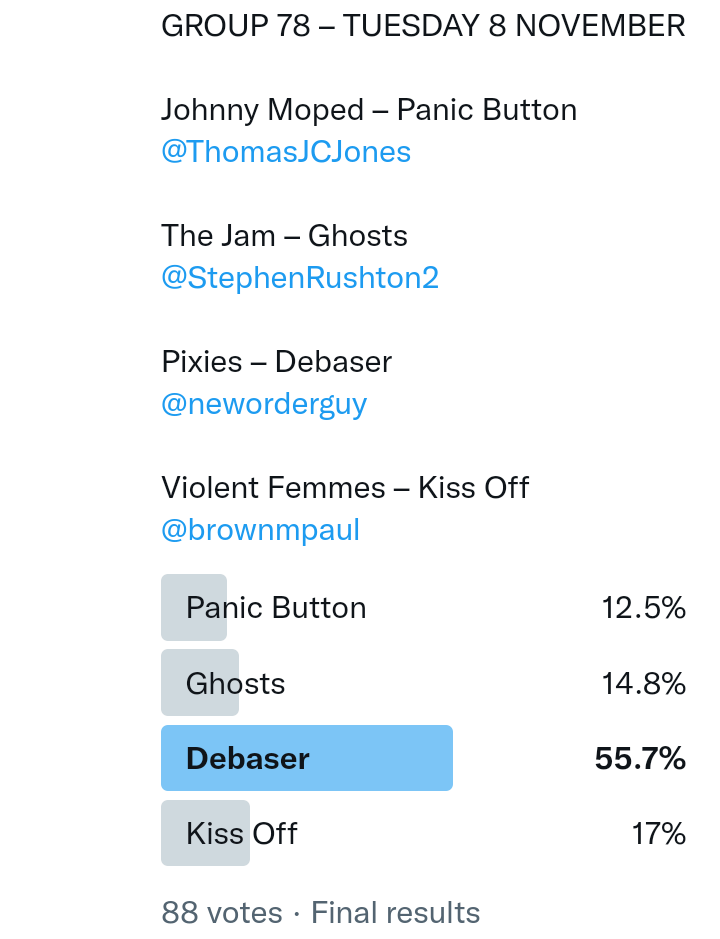Go to the @brownmpaul mention
This screenshot has width=720, height=939.
click(260, 530)
